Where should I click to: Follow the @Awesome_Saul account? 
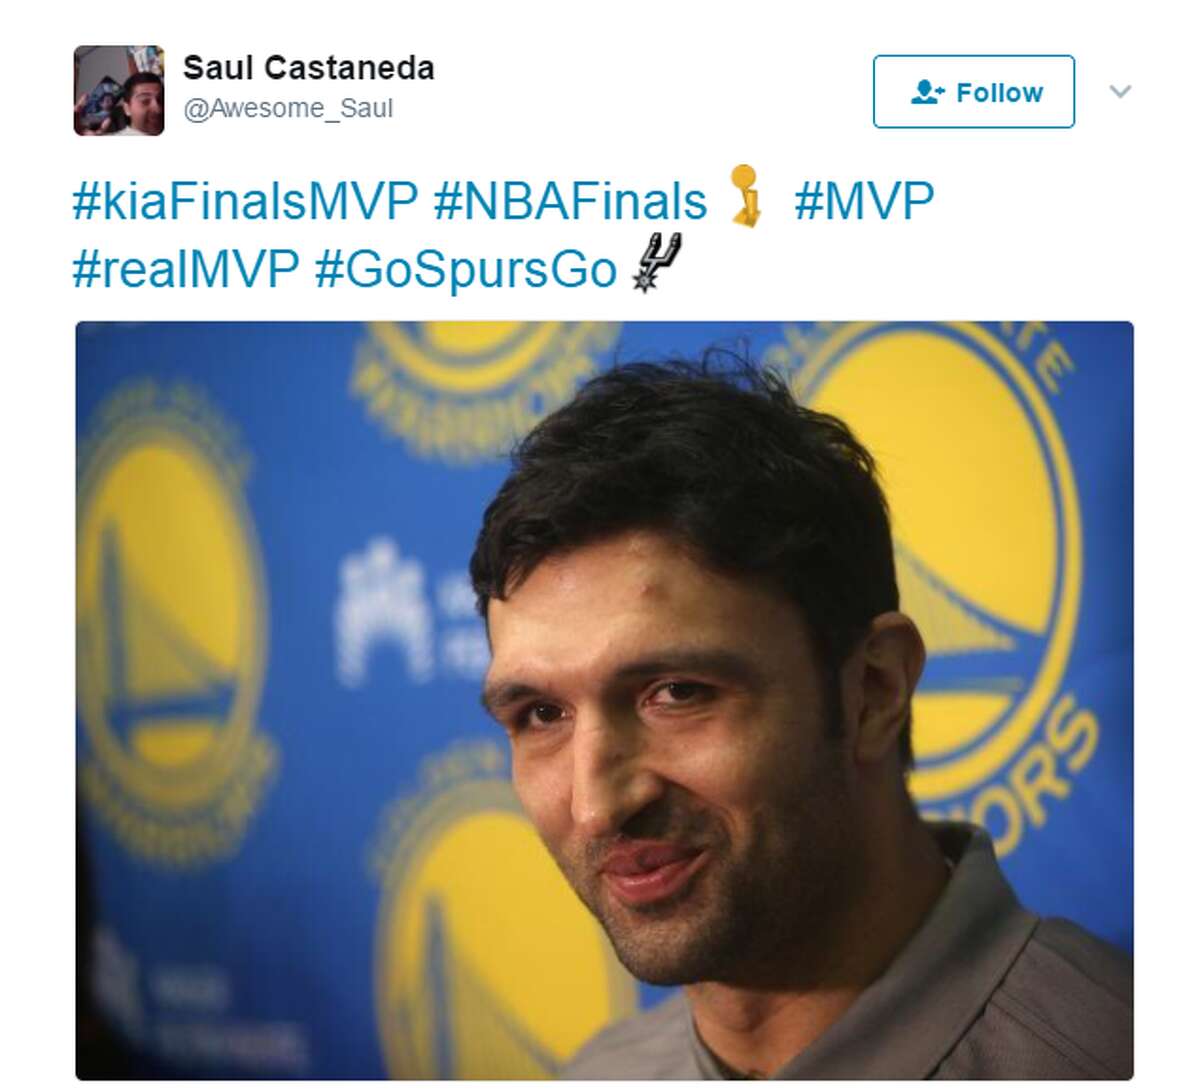974,92
